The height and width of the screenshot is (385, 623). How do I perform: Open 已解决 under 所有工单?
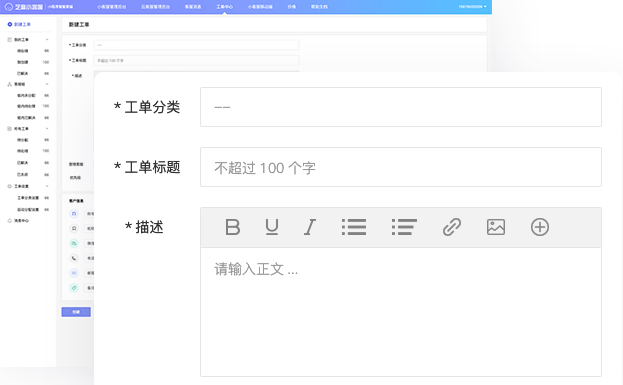coord(23,163)
